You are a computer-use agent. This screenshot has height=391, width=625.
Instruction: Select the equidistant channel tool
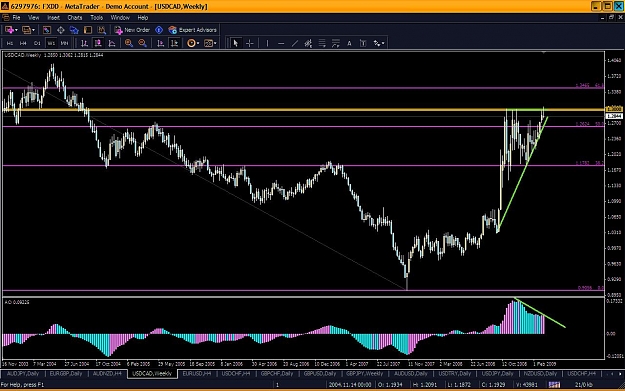[308, 43]
